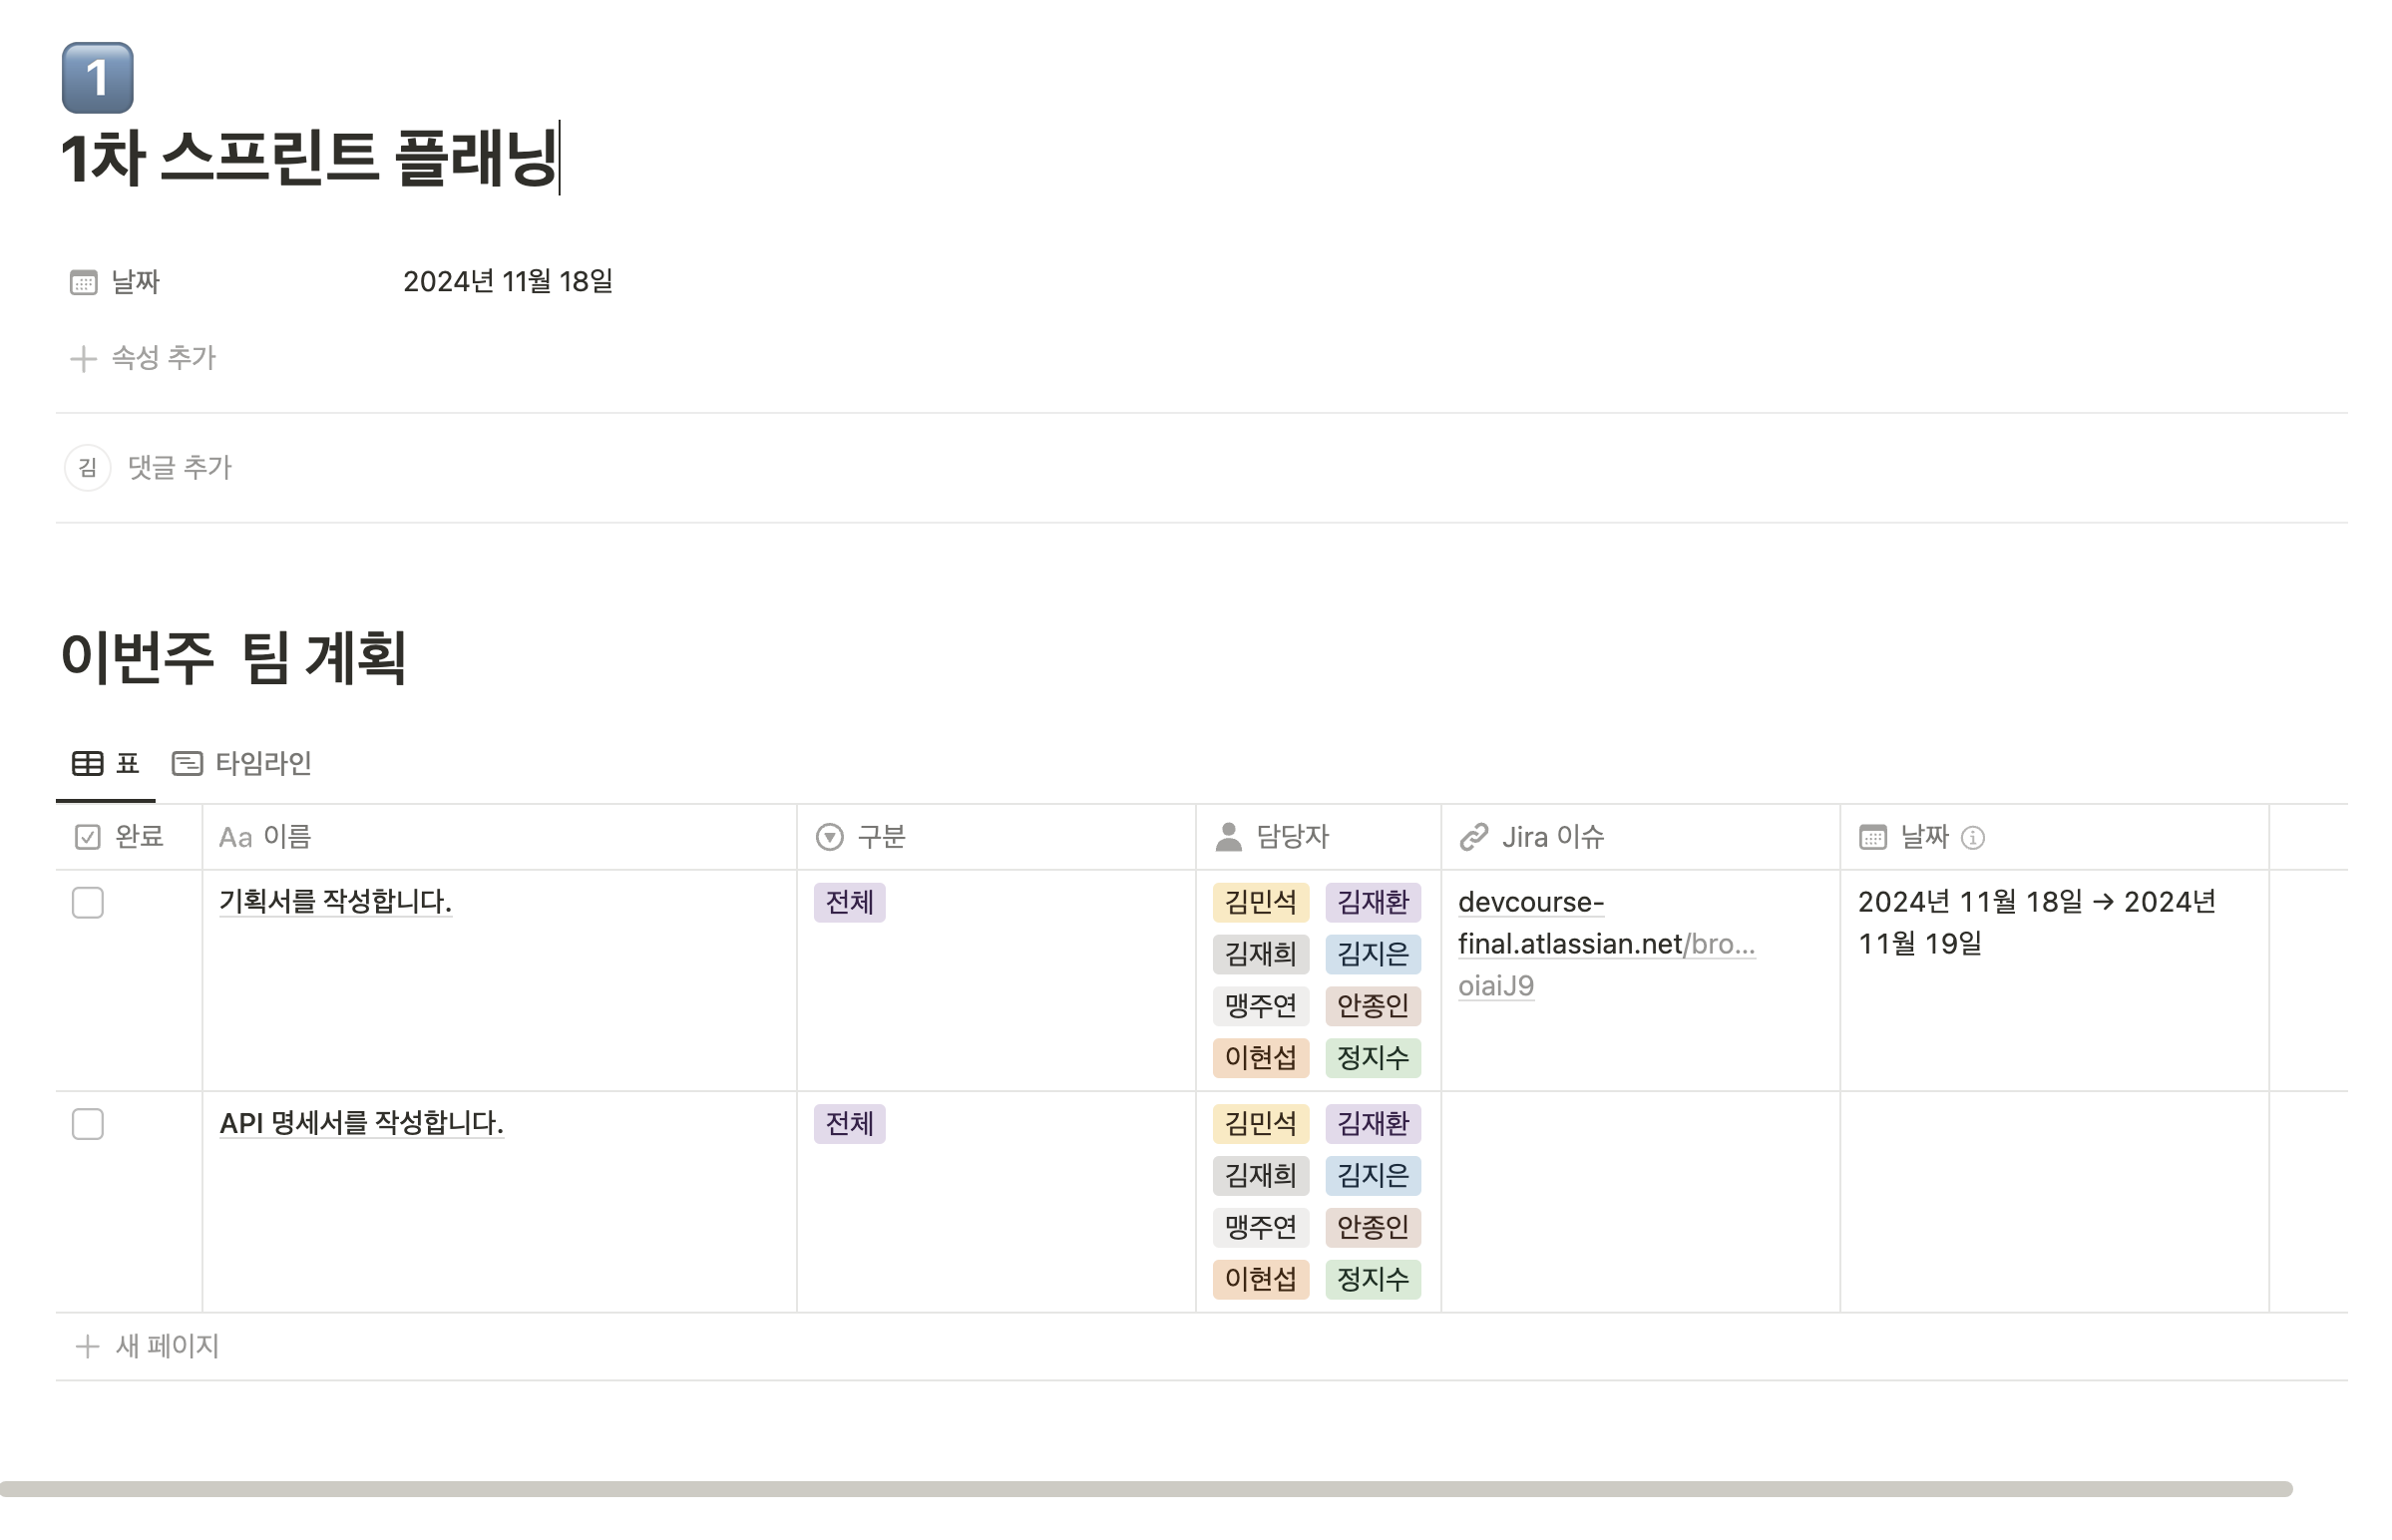The image size is (2392, 1540).
Task: Check the 완료 box for 기획서를 작성합니다
Action: [88, 902]
